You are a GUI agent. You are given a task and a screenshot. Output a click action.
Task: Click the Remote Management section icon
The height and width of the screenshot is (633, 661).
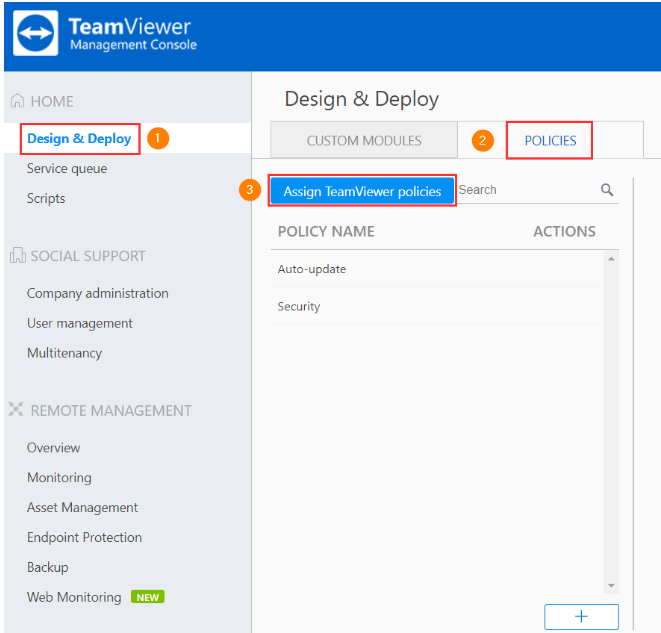coord(17,410)
